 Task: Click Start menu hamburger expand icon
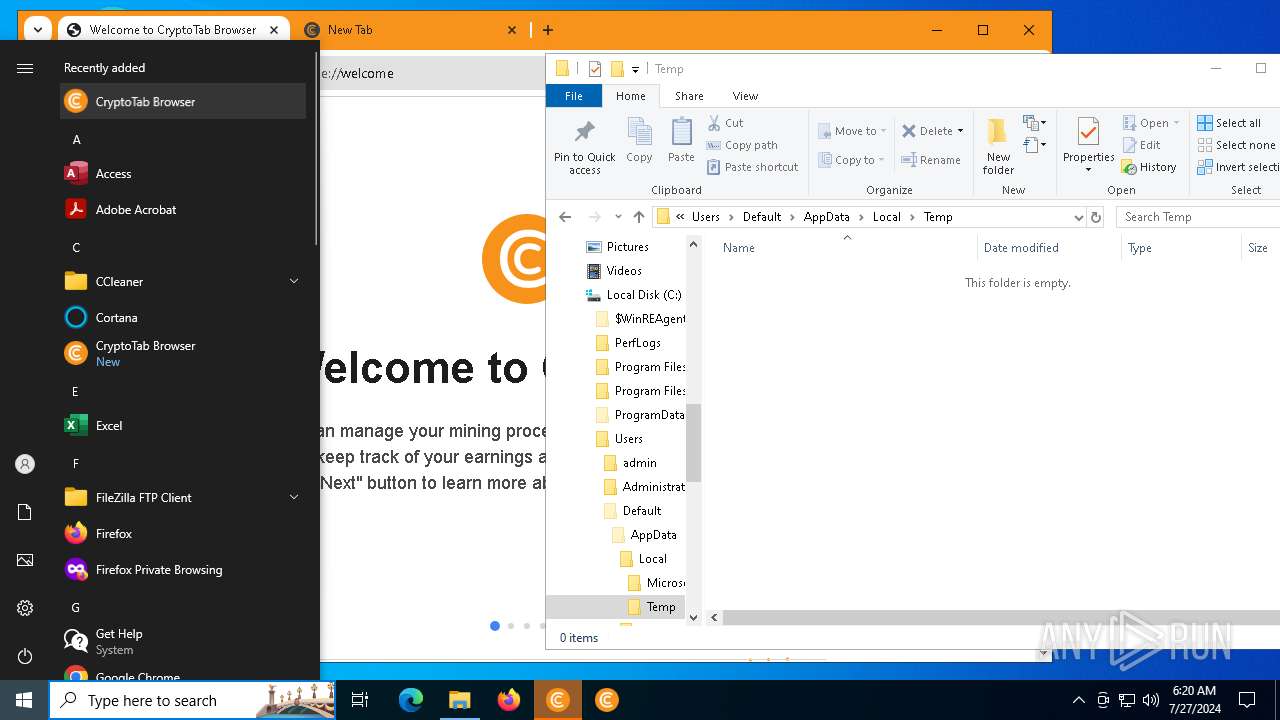(25, 68)
